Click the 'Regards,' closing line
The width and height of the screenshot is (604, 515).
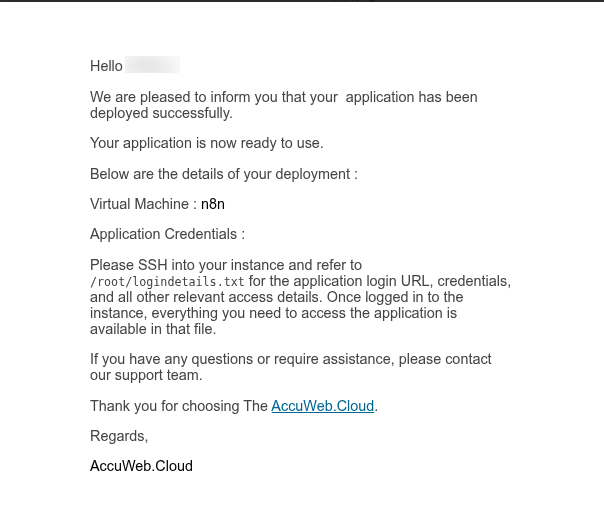(119, 436)
